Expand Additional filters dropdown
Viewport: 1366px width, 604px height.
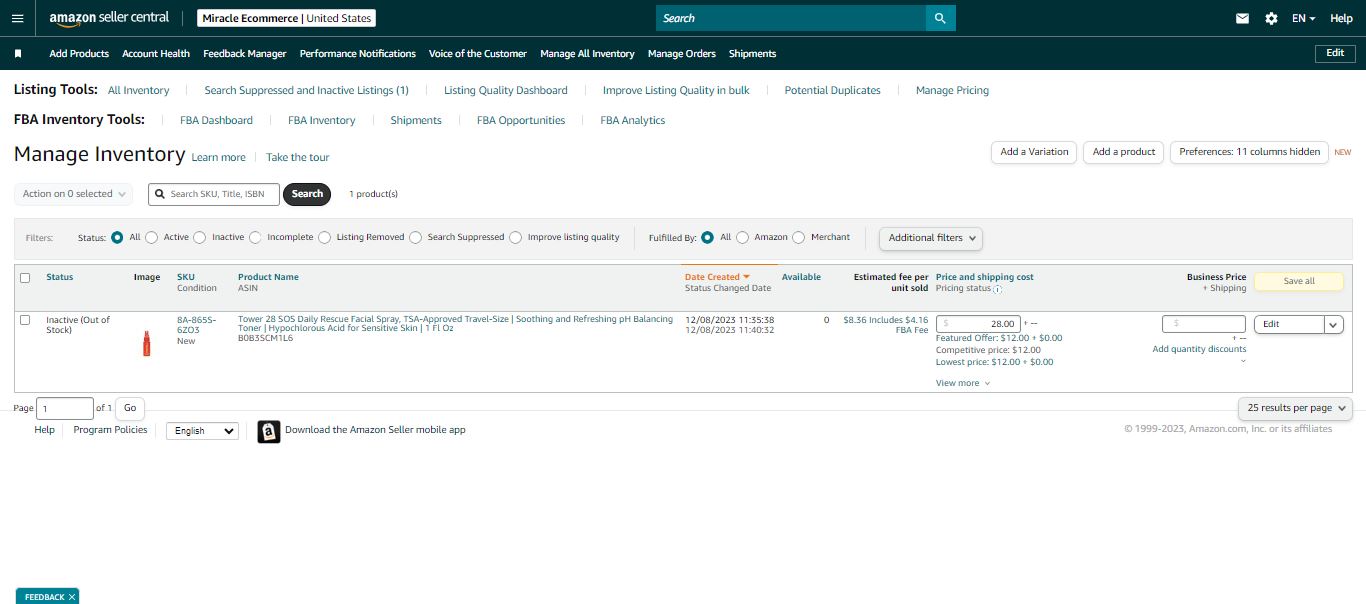pyautogui.click(x=931, y=238)
